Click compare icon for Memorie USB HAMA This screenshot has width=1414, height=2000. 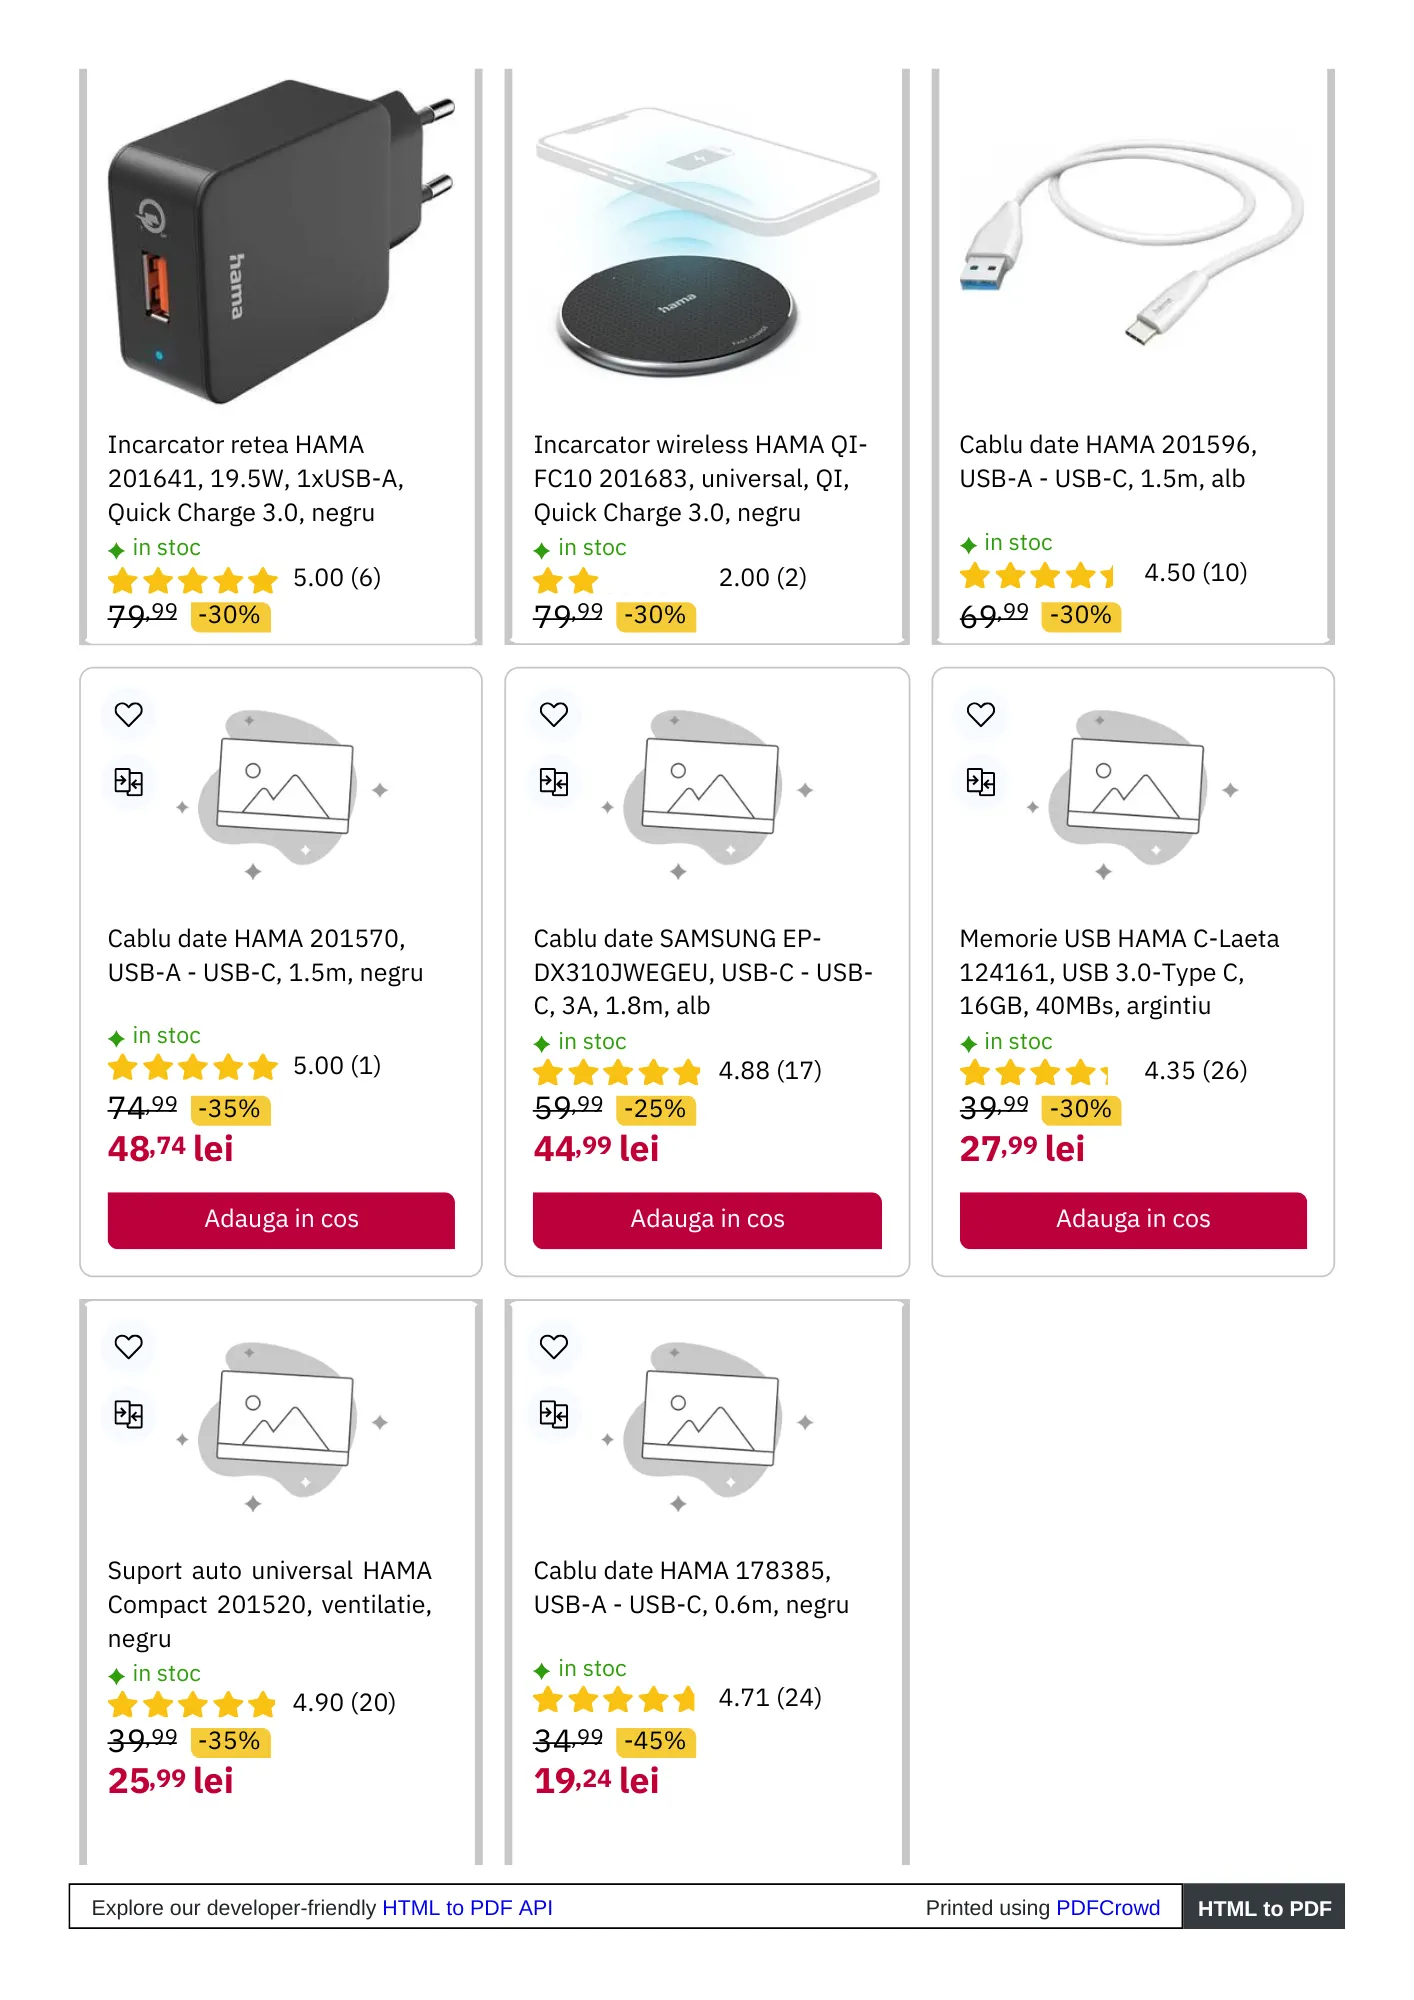pos(981,781)
